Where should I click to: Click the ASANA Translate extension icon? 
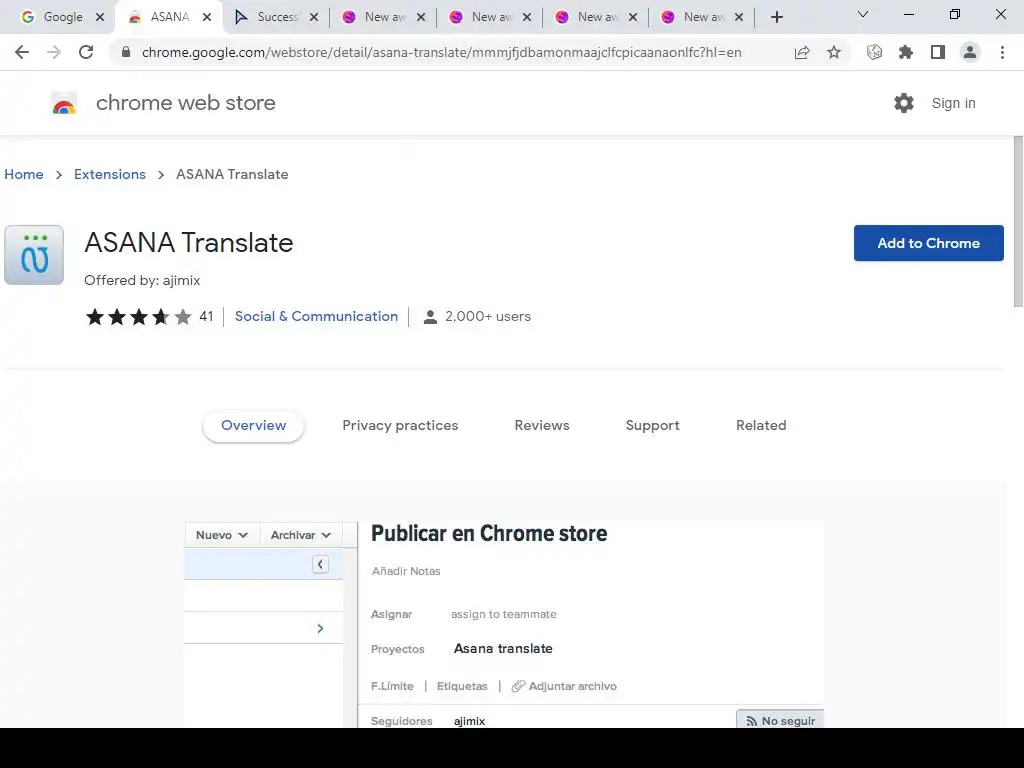coord(34,255)
